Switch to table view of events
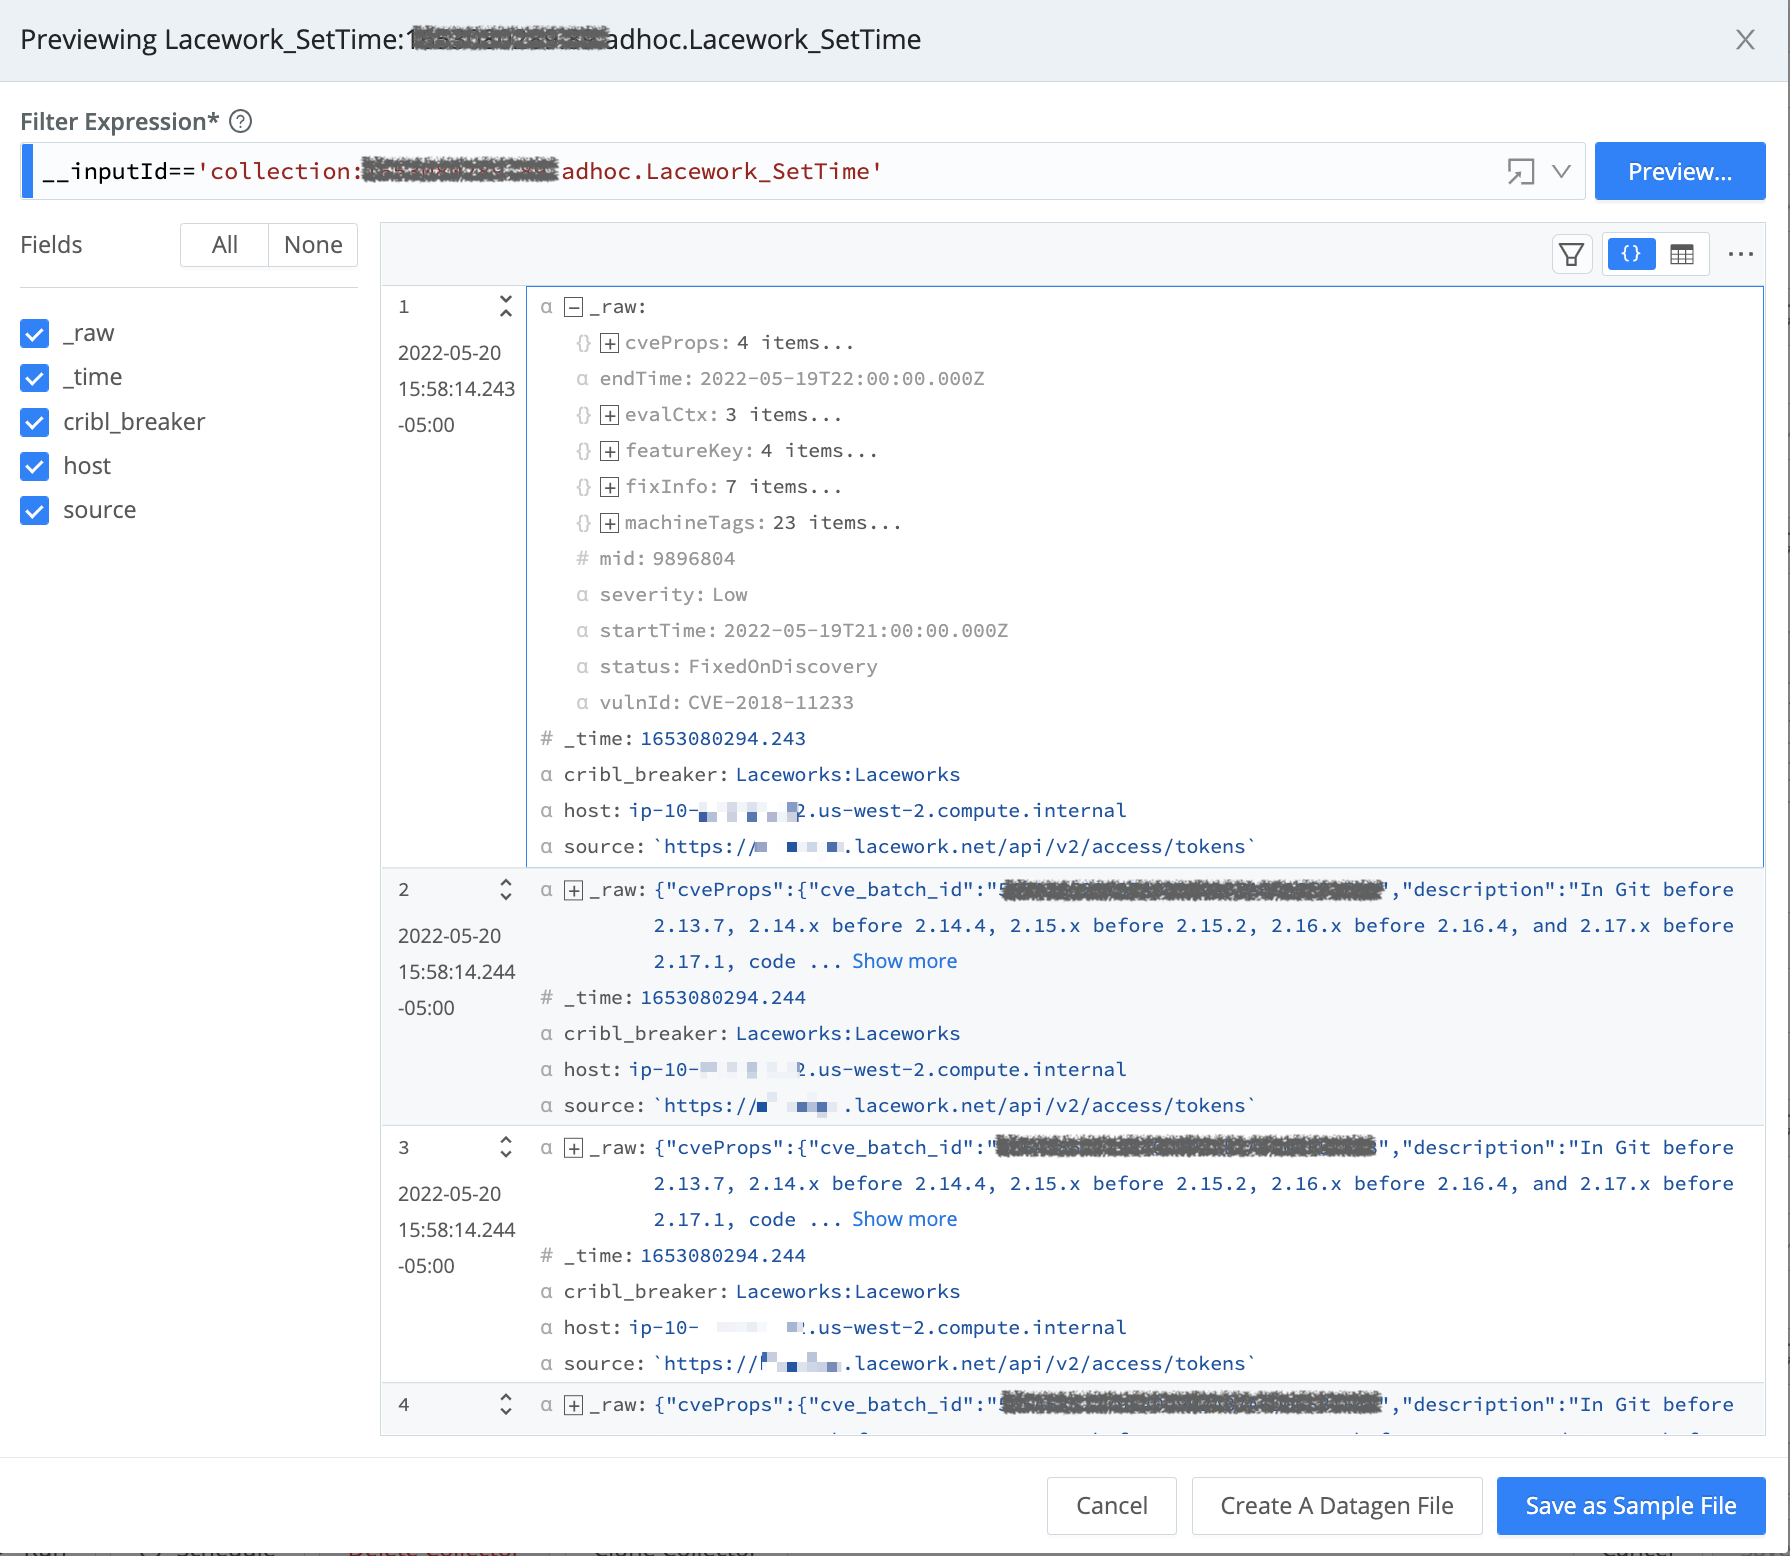 pos(1683,254)
